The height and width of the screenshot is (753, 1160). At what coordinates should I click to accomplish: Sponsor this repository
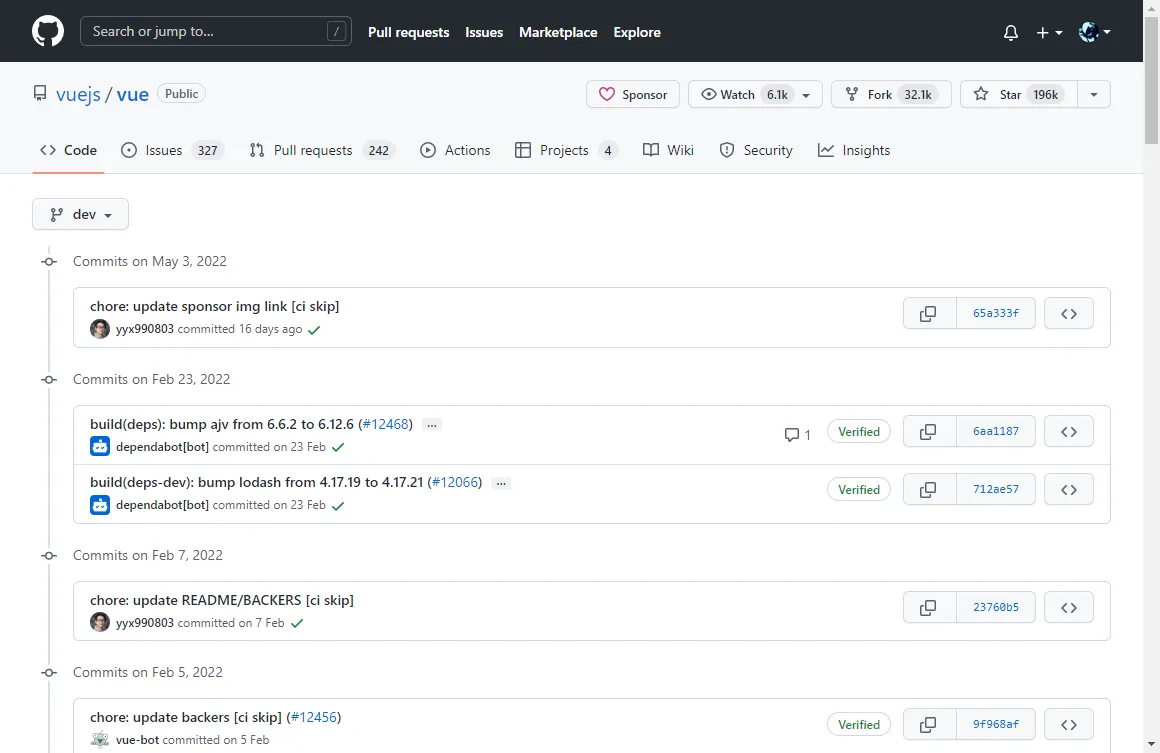point(633,94)
